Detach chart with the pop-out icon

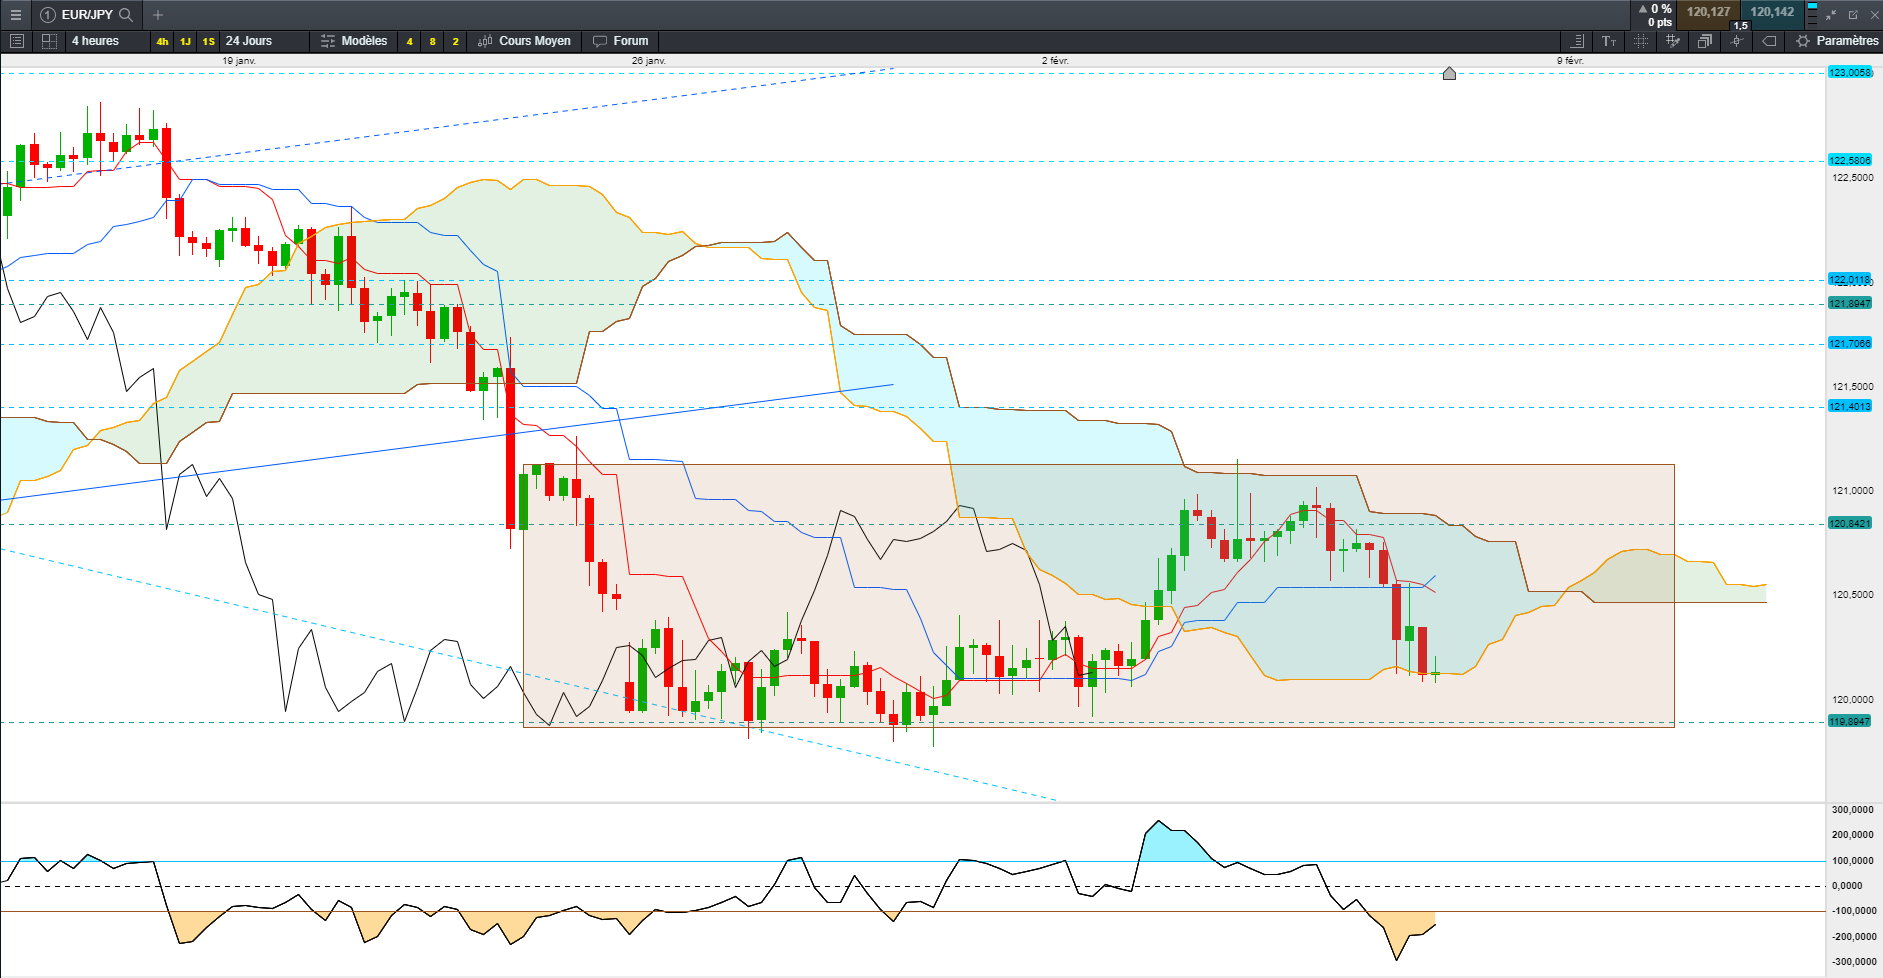pyautogui.click(x=1853, y=15)
